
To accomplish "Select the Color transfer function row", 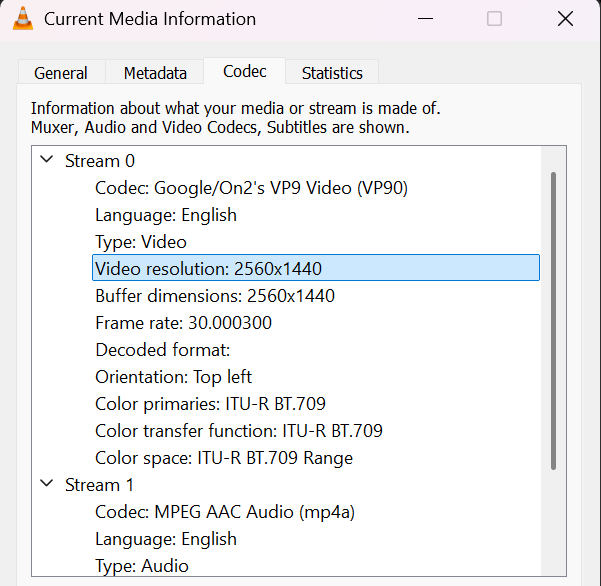I will point(238,431).
